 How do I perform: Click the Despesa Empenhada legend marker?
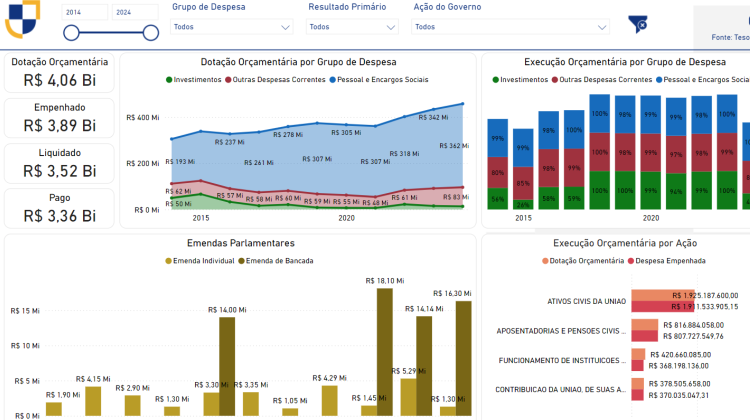coord(631,260)
